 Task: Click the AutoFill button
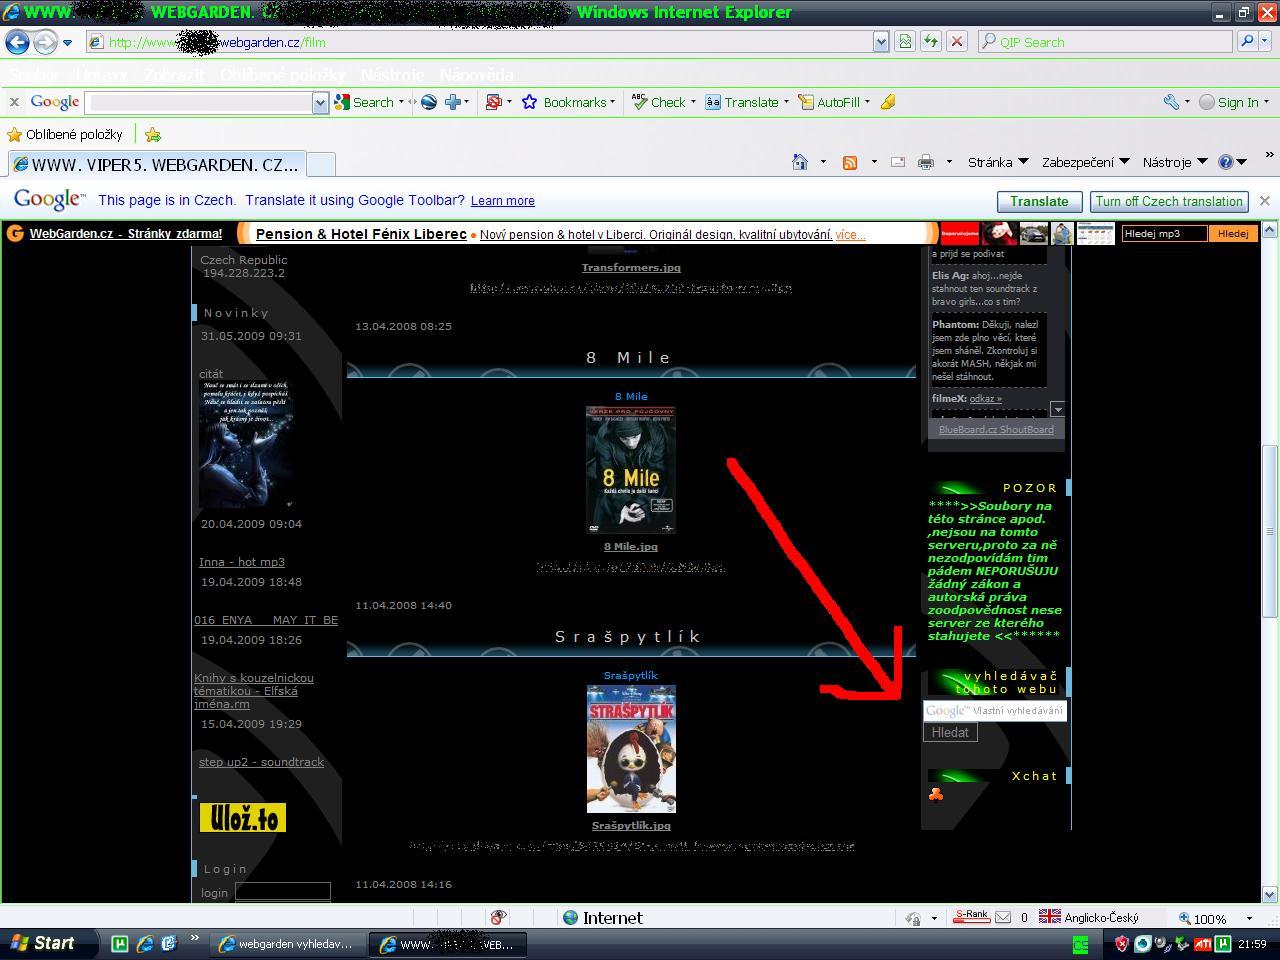(x=830, y=102)
